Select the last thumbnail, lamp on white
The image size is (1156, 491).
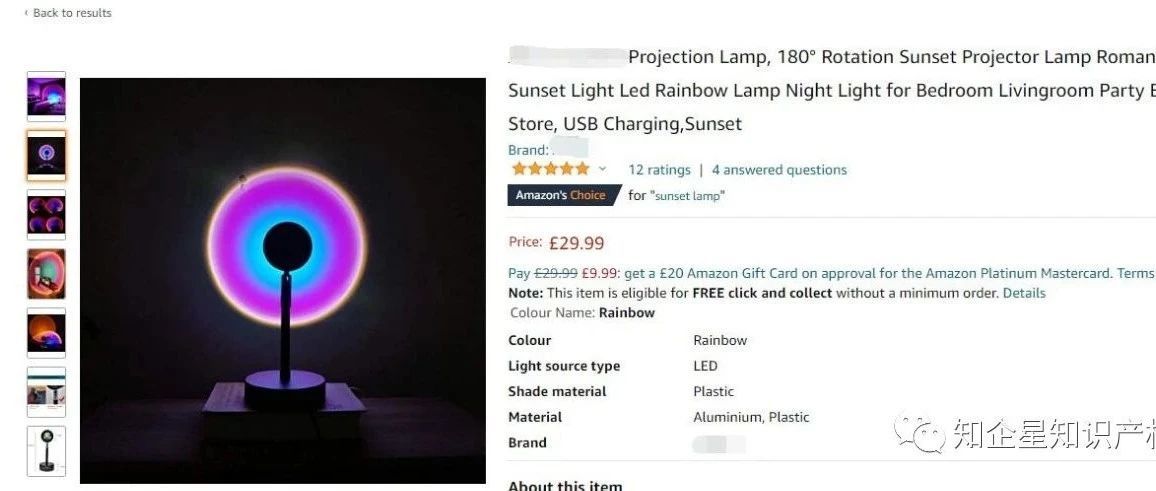46,451
